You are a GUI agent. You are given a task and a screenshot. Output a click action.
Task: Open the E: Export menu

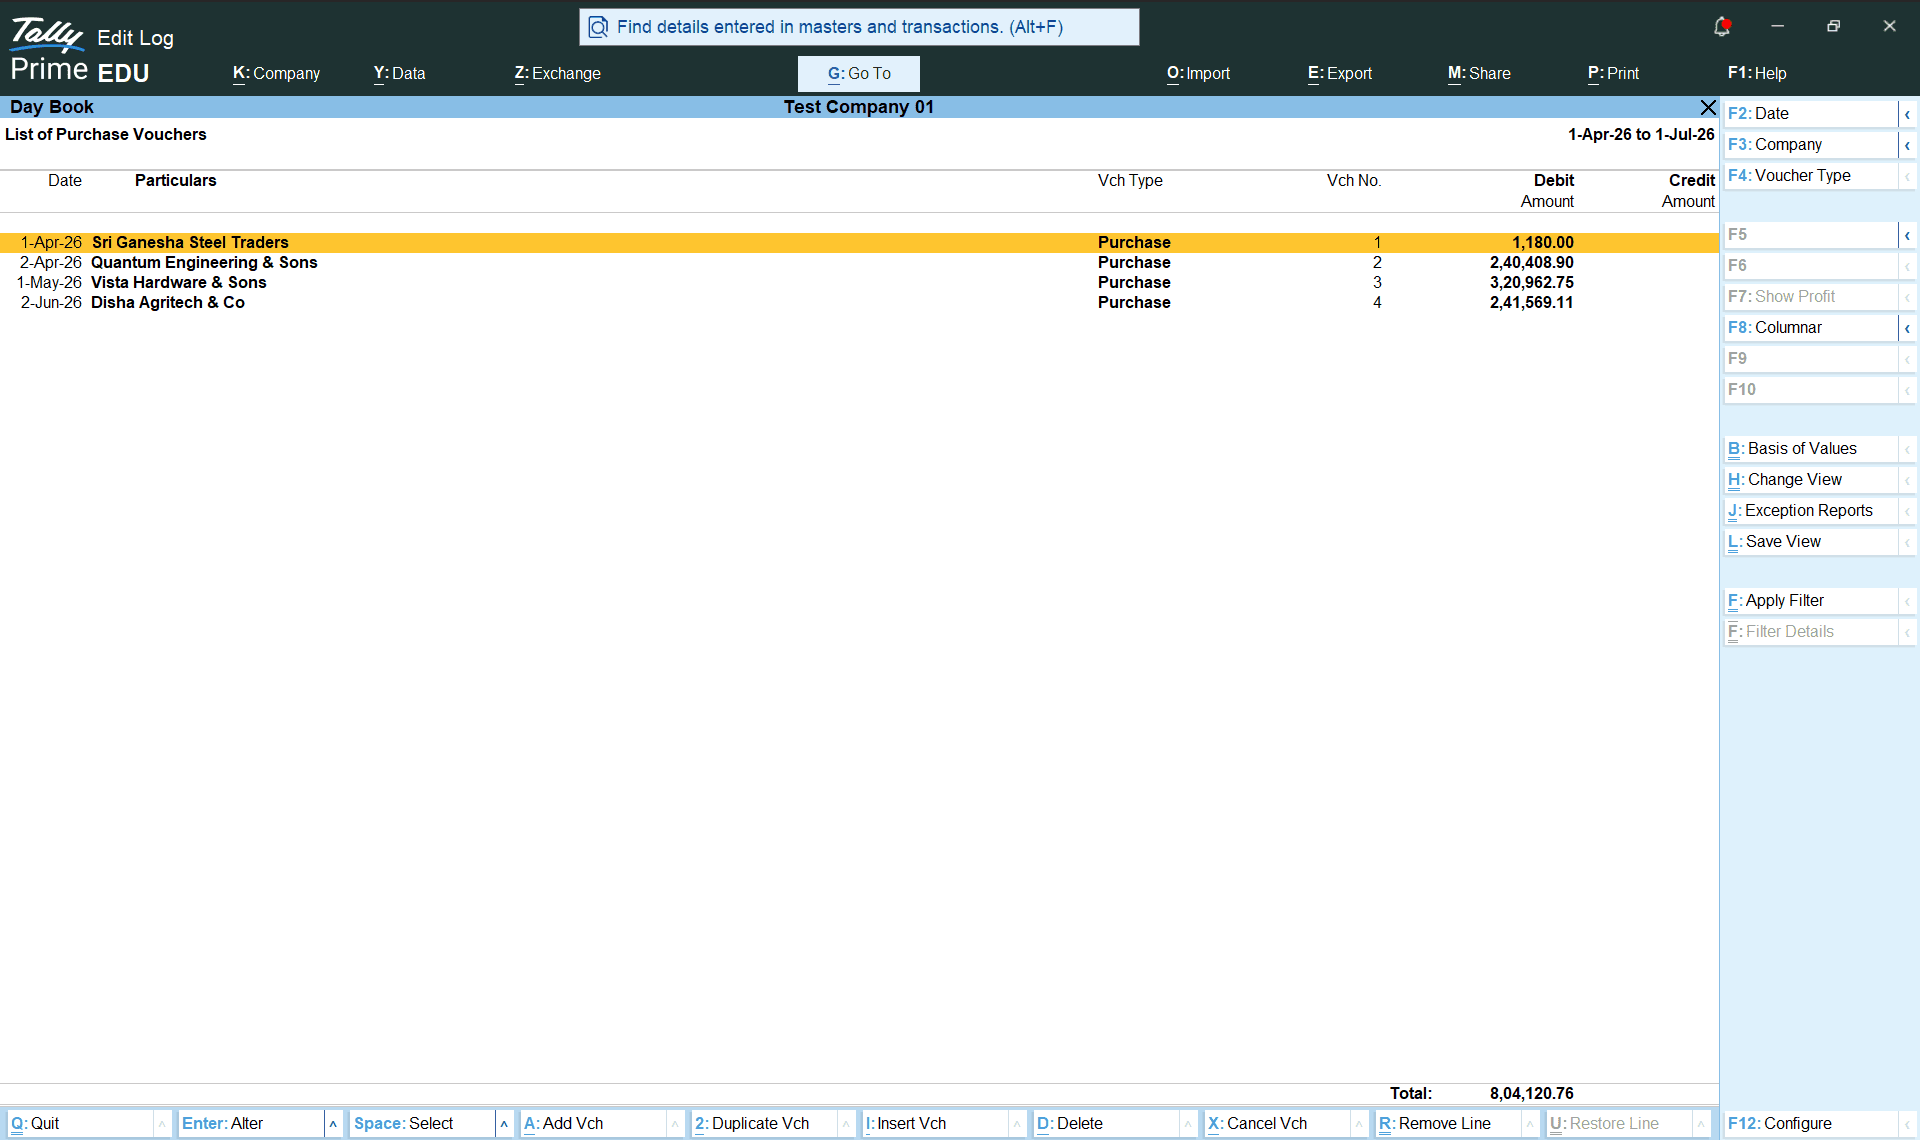1339,73
